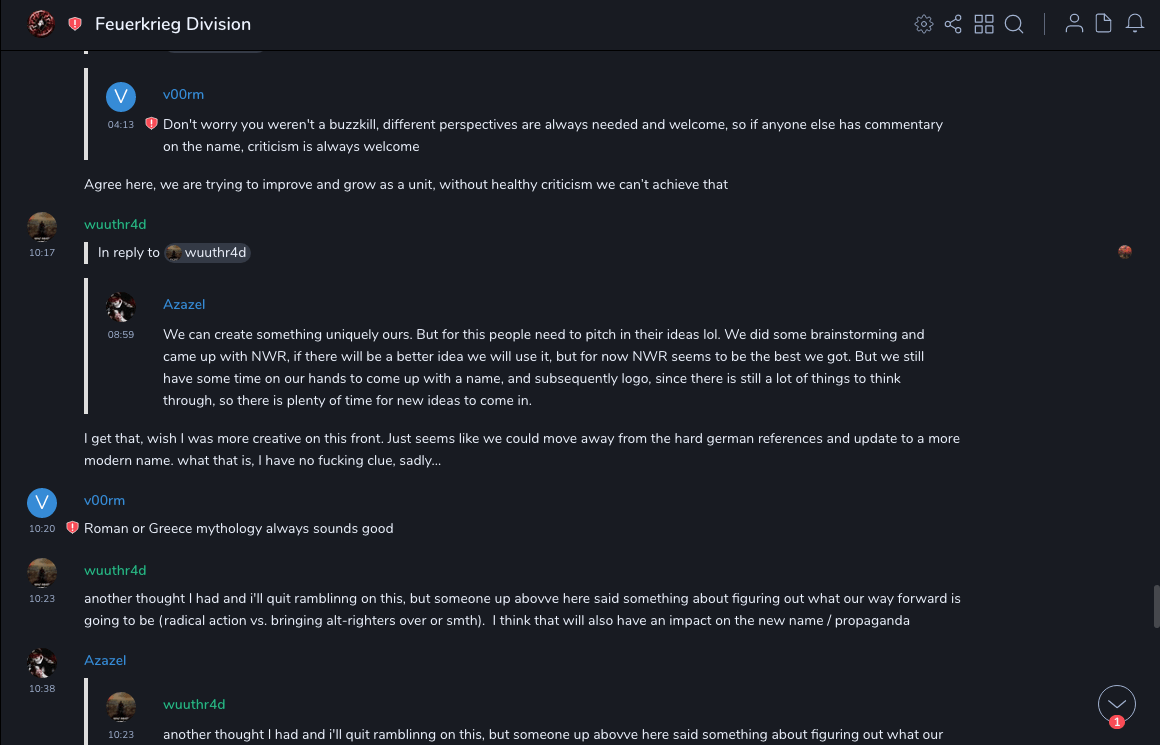The width and height of the screenshot is (1160, 745).
Task: Open the files document icon
Action: click(x=1104, y=24)
